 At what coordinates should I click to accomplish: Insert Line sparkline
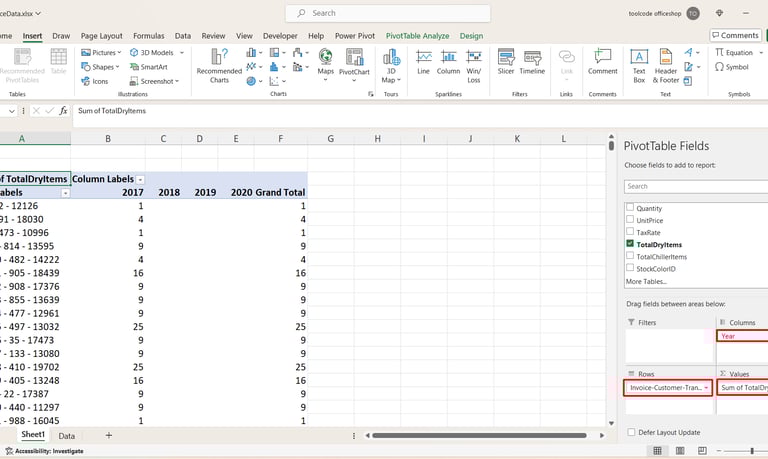pos(423,62)
